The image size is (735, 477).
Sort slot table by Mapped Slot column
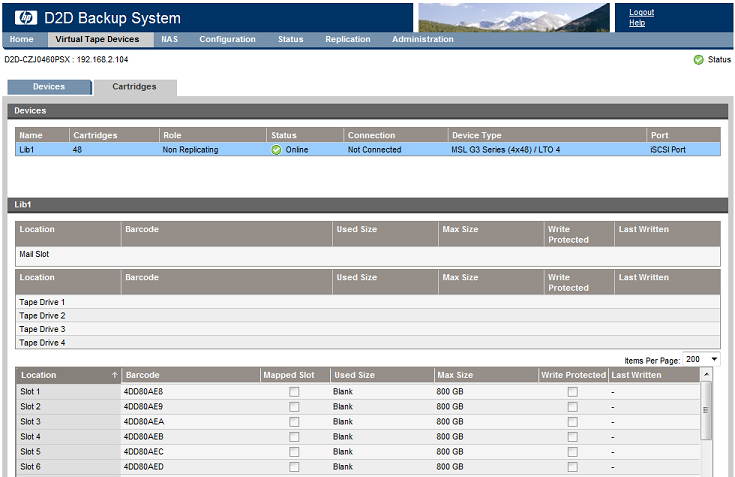coord(295,375)
